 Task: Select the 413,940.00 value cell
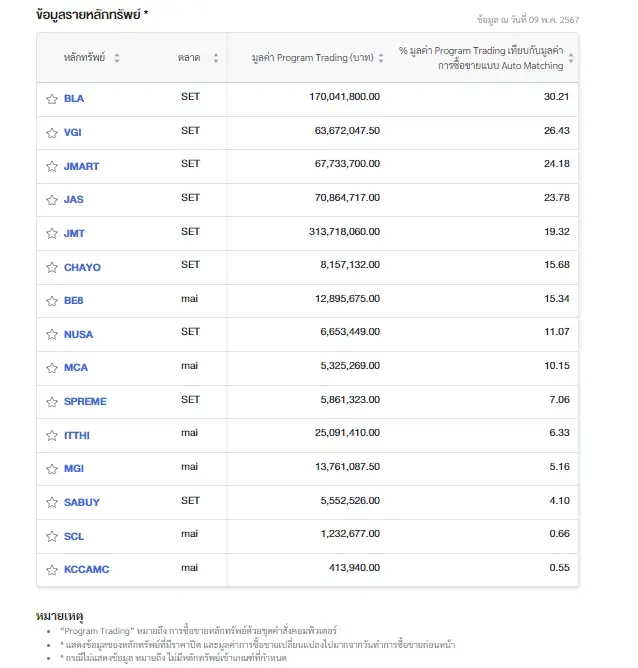pos(354,567)
